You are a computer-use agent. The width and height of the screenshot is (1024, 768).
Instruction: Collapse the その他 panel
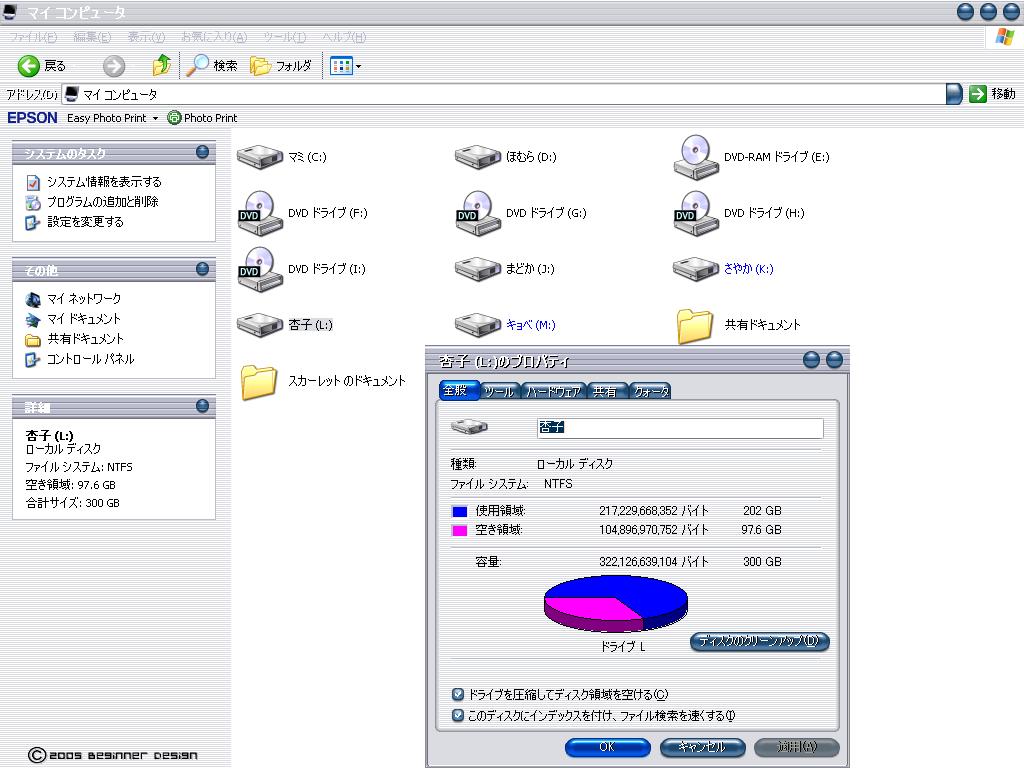tap(203, 270)
